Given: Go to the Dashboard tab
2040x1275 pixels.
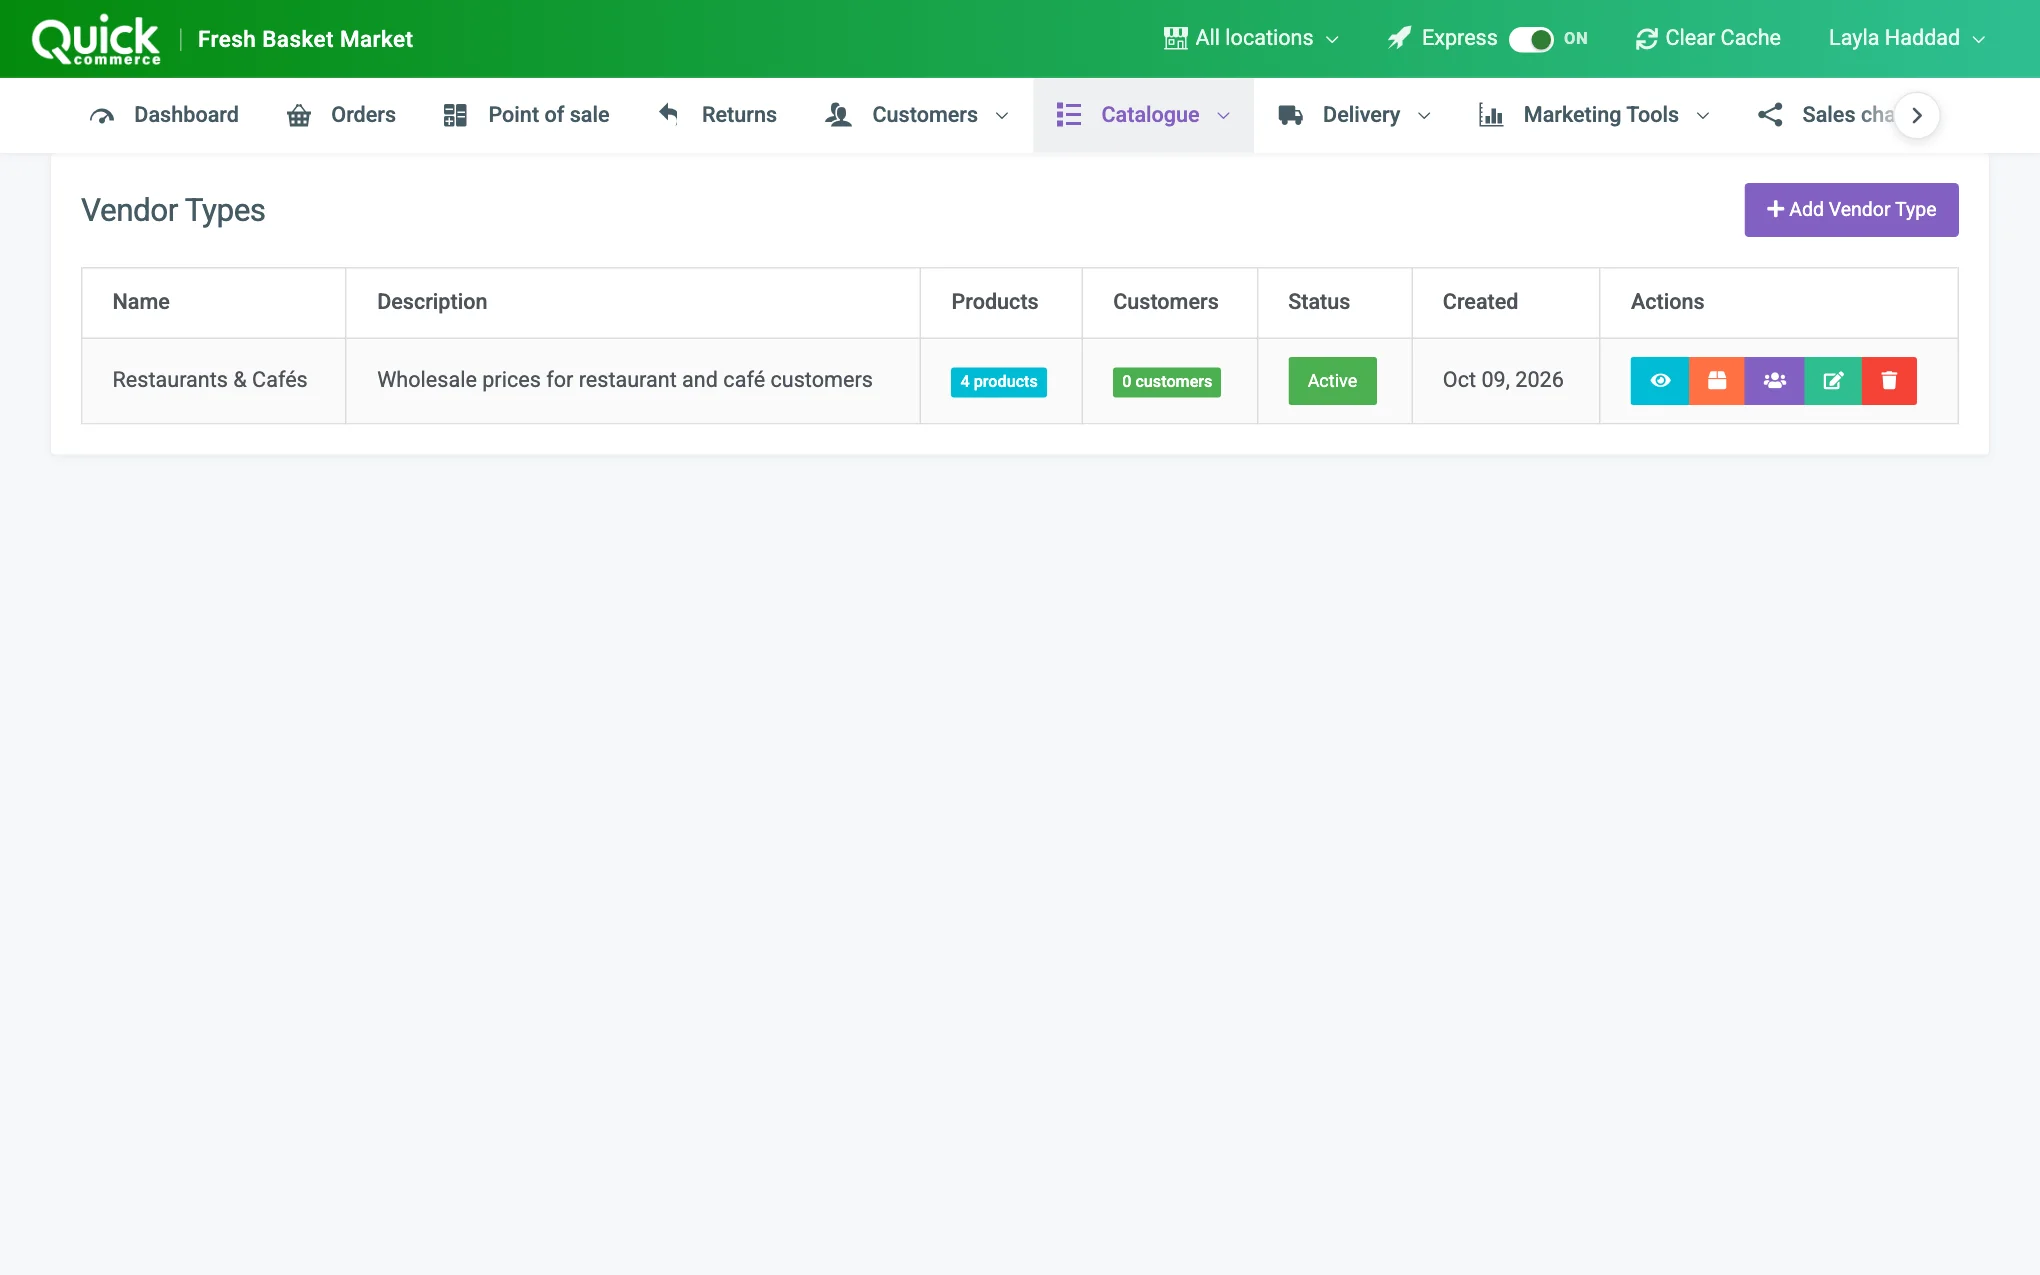Looking at the screenshot, I should click(164, 115).
